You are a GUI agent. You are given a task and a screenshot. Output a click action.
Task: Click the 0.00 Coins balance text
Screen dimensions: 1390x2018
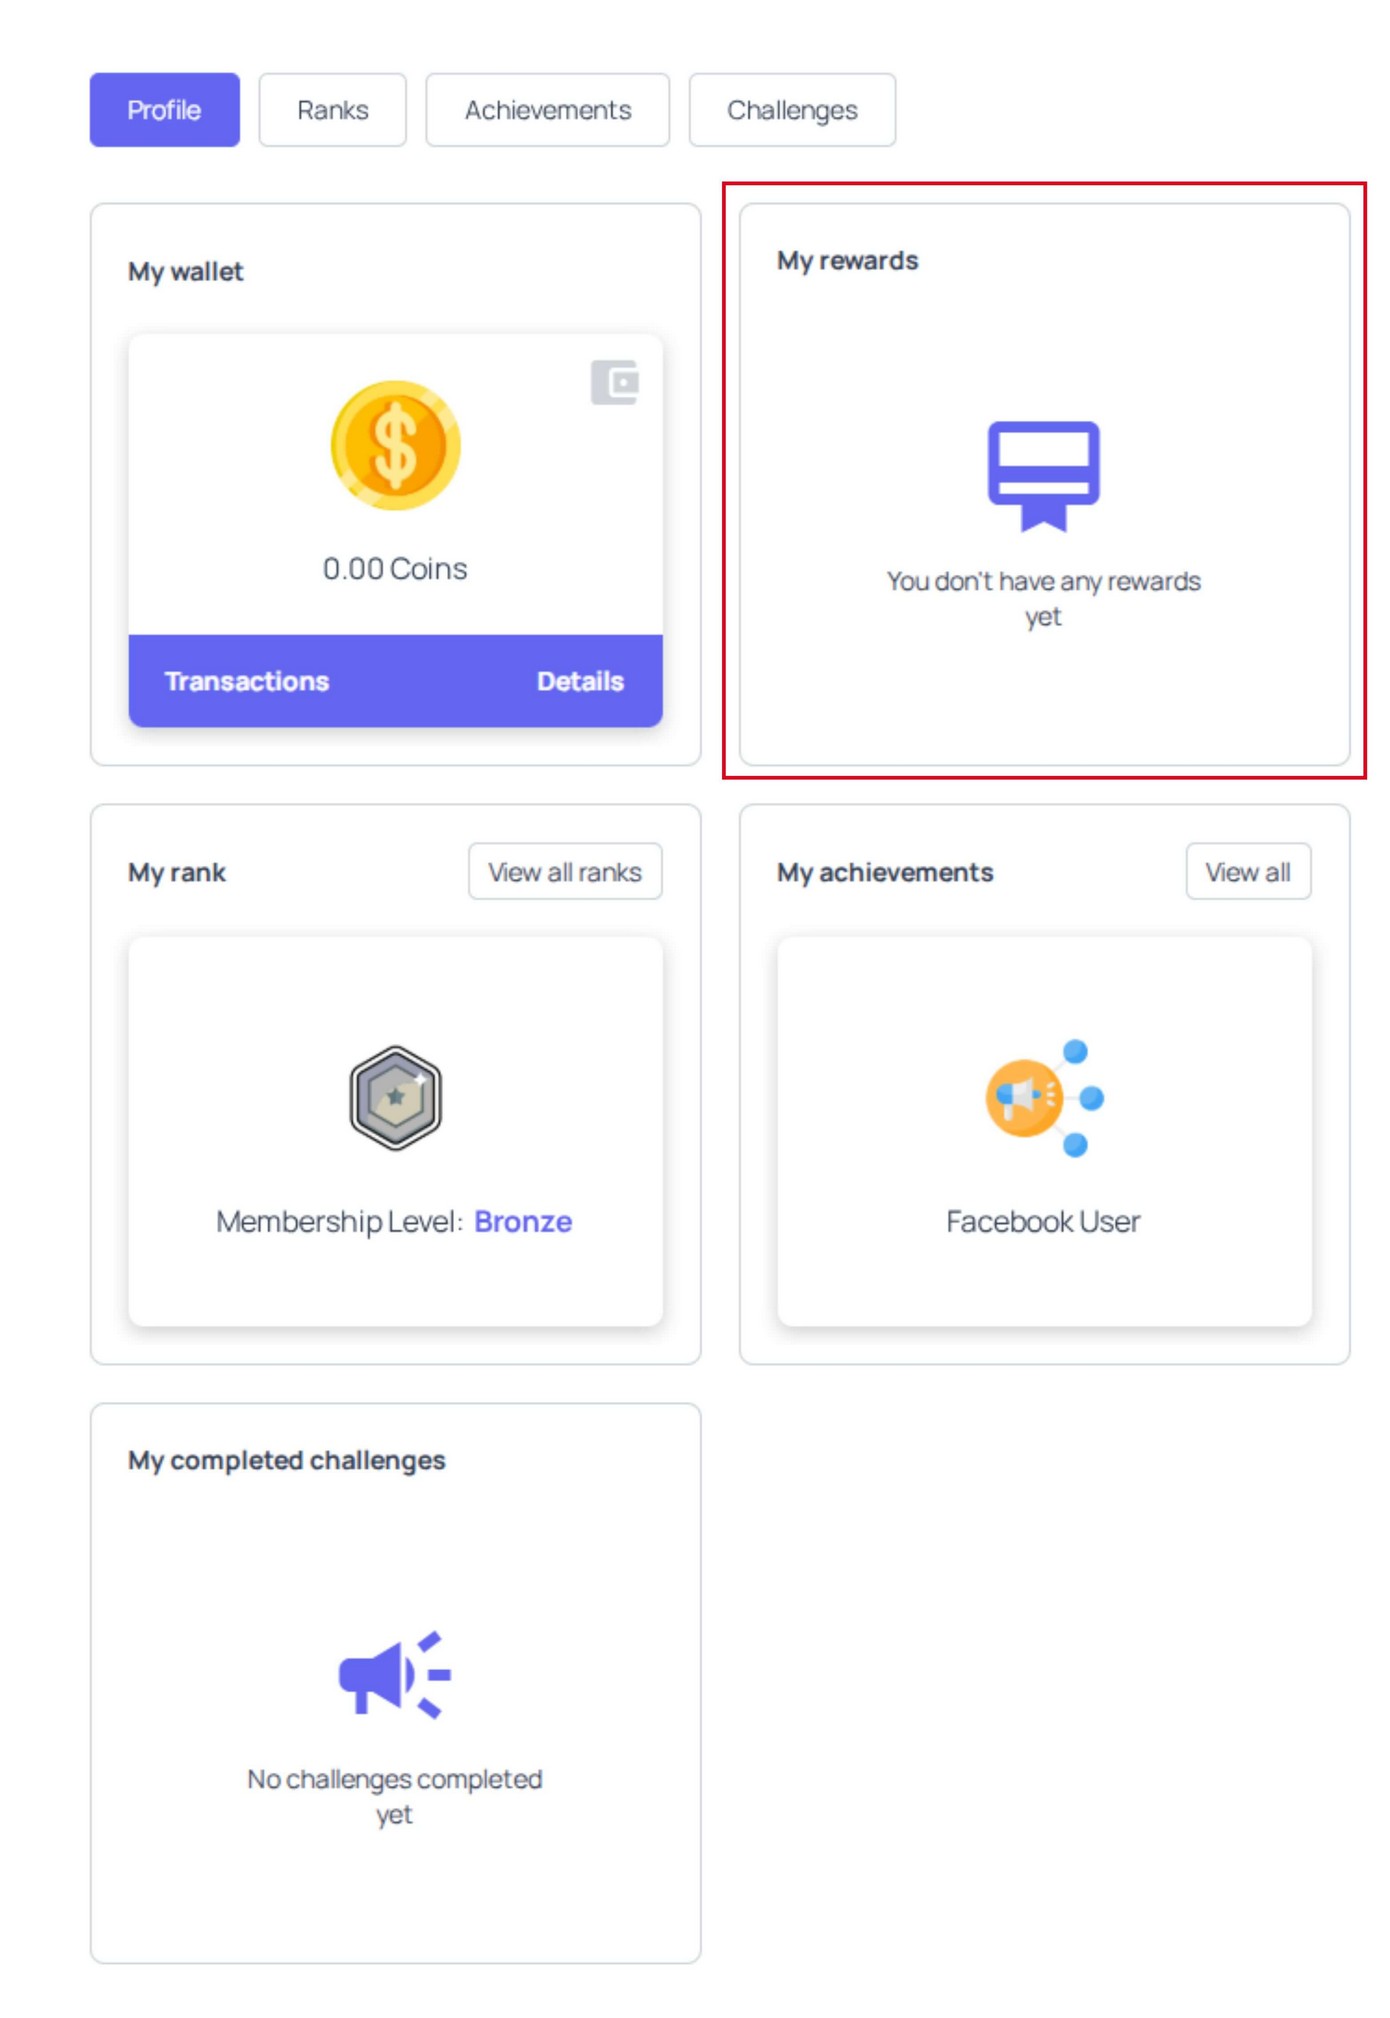coord(395,568)
